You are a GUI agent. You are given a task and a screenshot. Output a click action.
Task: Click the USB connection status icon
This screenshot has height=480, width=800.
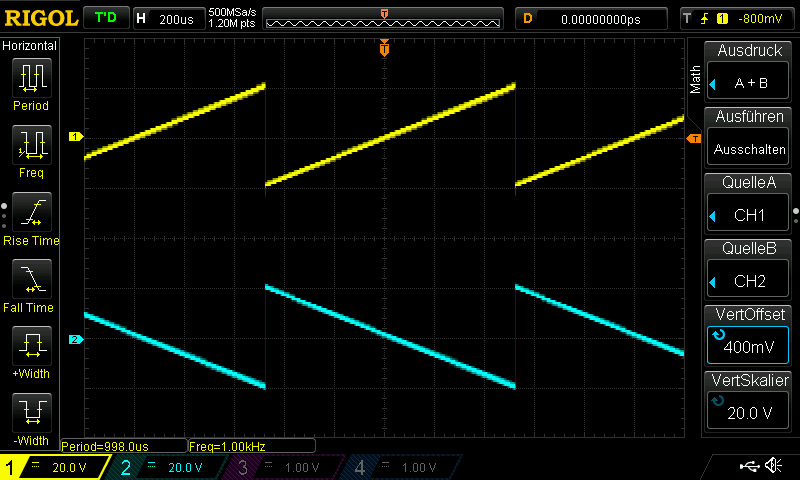click(x=749, y=465)
